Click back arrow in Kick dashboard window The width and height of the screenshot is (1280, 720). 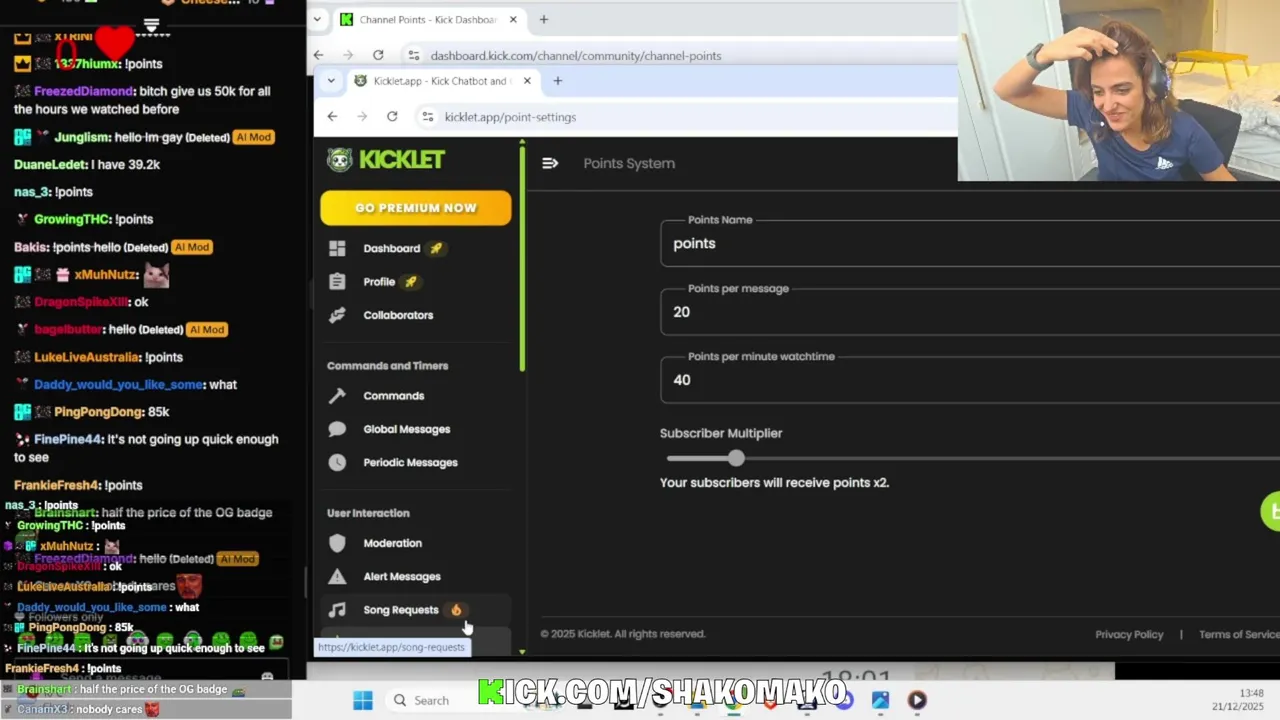[x=318, y=55]
